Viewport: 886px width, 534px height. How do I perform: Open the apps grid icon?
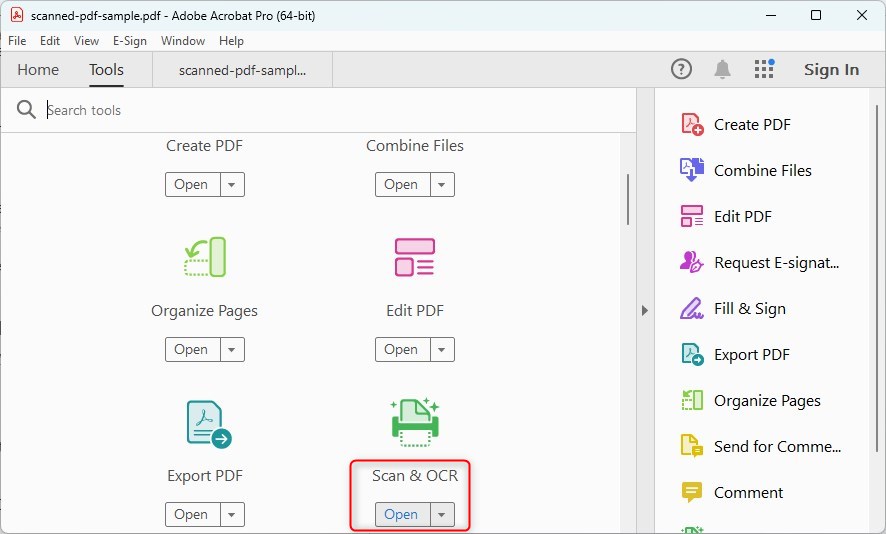[764, 69]
